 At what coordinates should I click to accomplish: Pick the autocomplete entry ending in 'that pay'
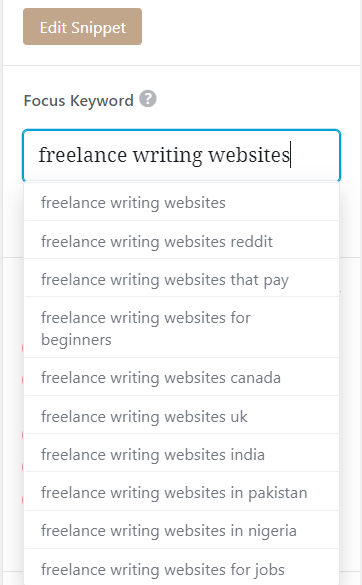tap(182, 279)
